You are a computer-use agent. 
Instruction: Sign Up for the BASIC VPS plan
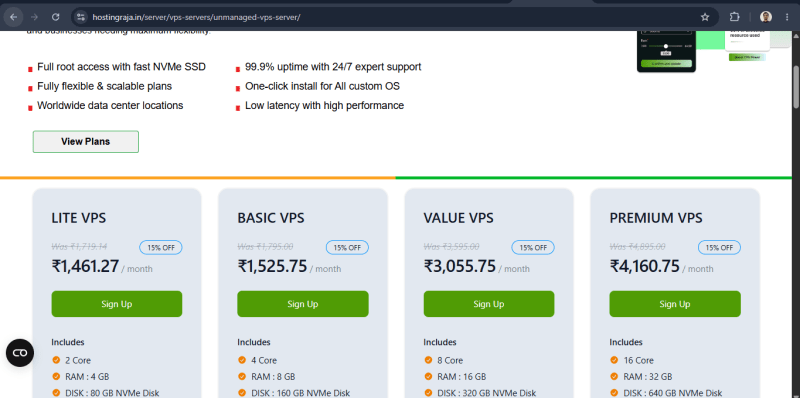point(303,304)
